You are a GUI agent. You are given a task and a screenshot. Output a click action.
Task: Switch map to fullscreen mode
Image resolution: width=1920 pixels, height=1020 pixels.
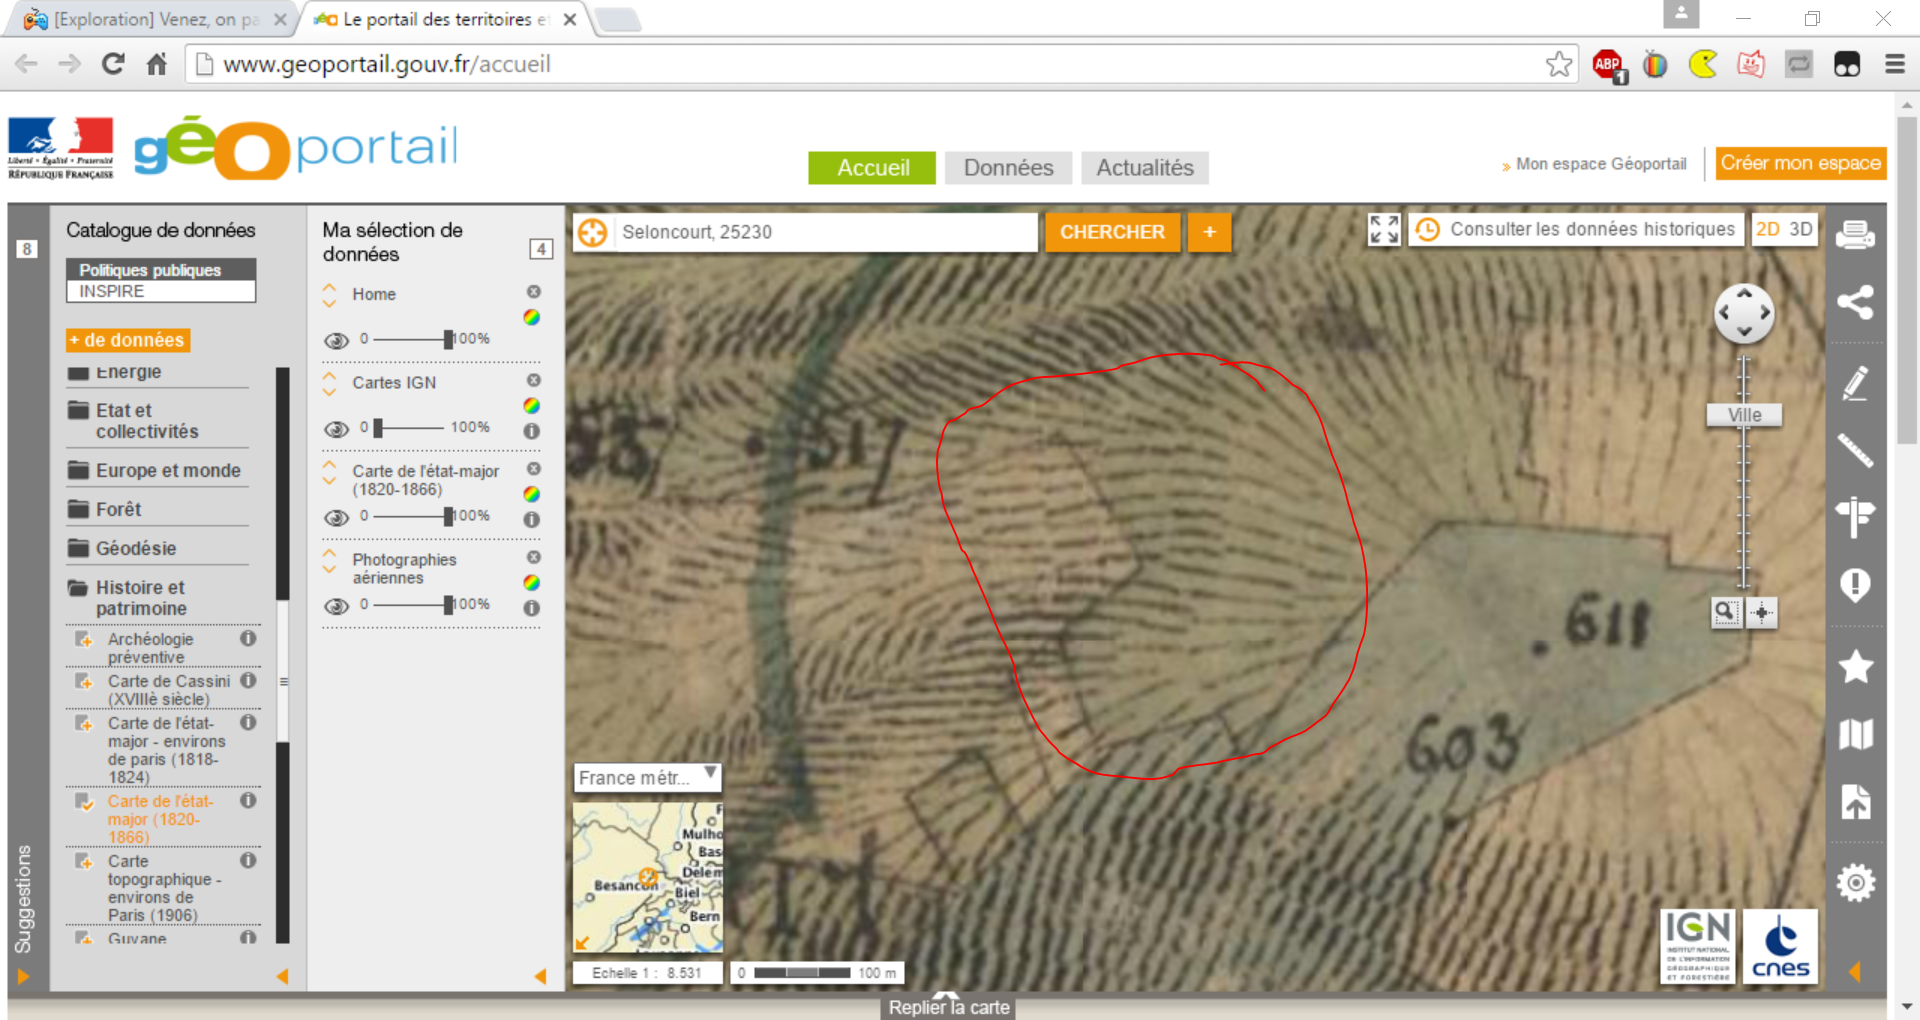(1384, 229)
